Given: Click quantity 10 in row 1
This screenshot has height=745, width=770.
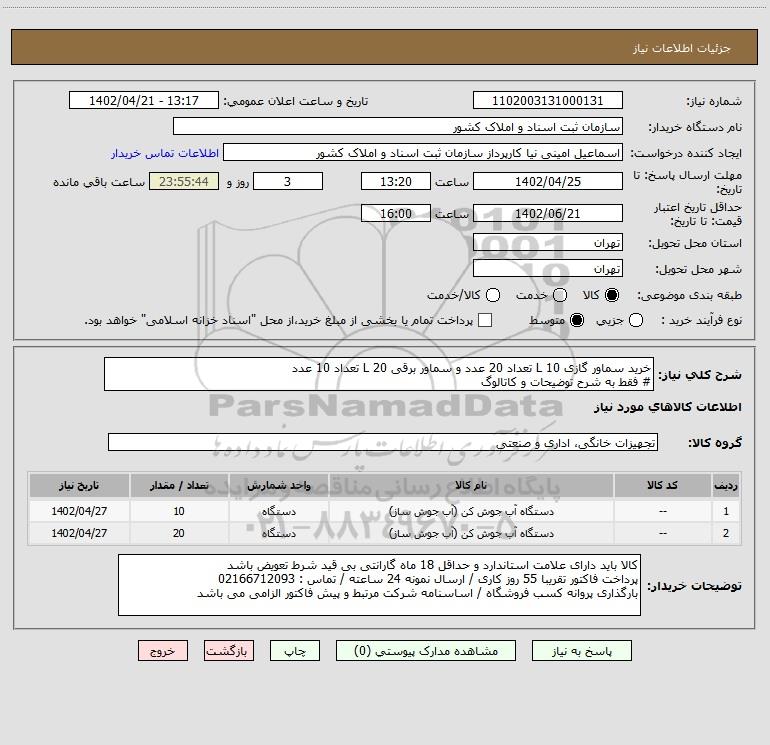Looking at the screenshot, I should (179, 511).
